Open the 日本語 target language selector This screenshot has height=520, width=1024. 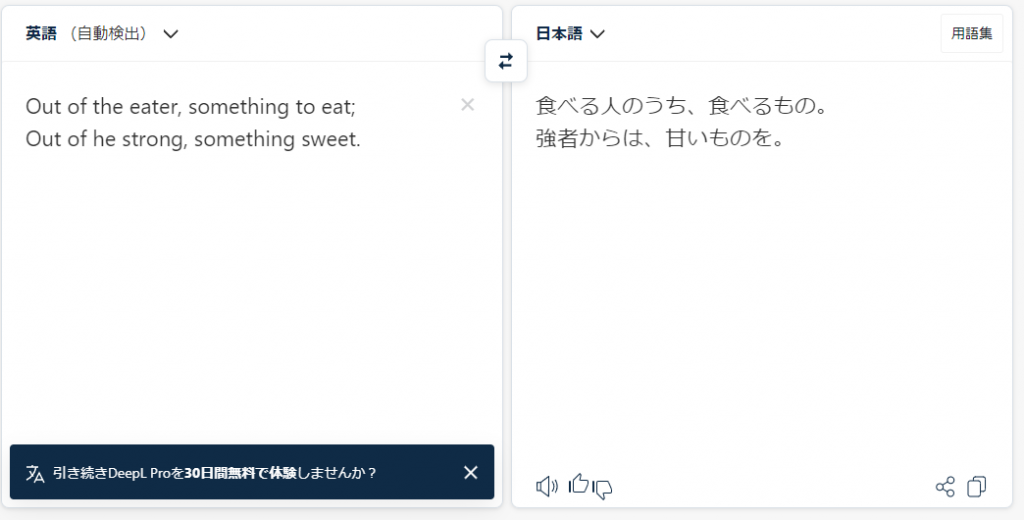(x=560, y=33)
